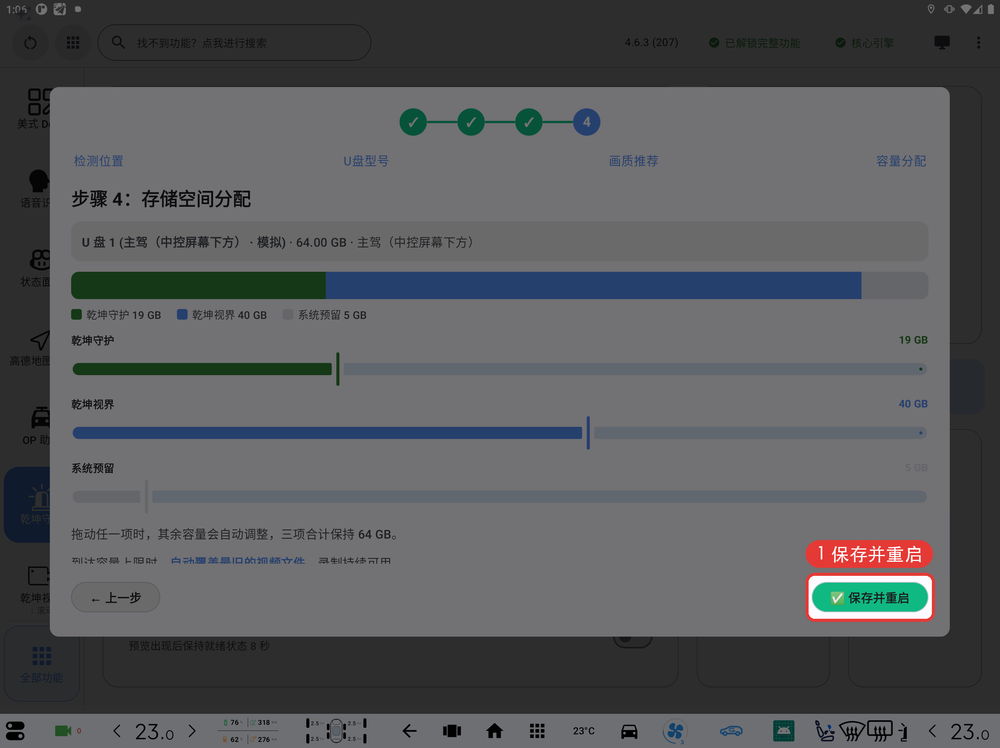Decrease left temperature with the left chevron
Viewport: 1000px width, 748px height.
pyautogui.click(x=117, y=731)
